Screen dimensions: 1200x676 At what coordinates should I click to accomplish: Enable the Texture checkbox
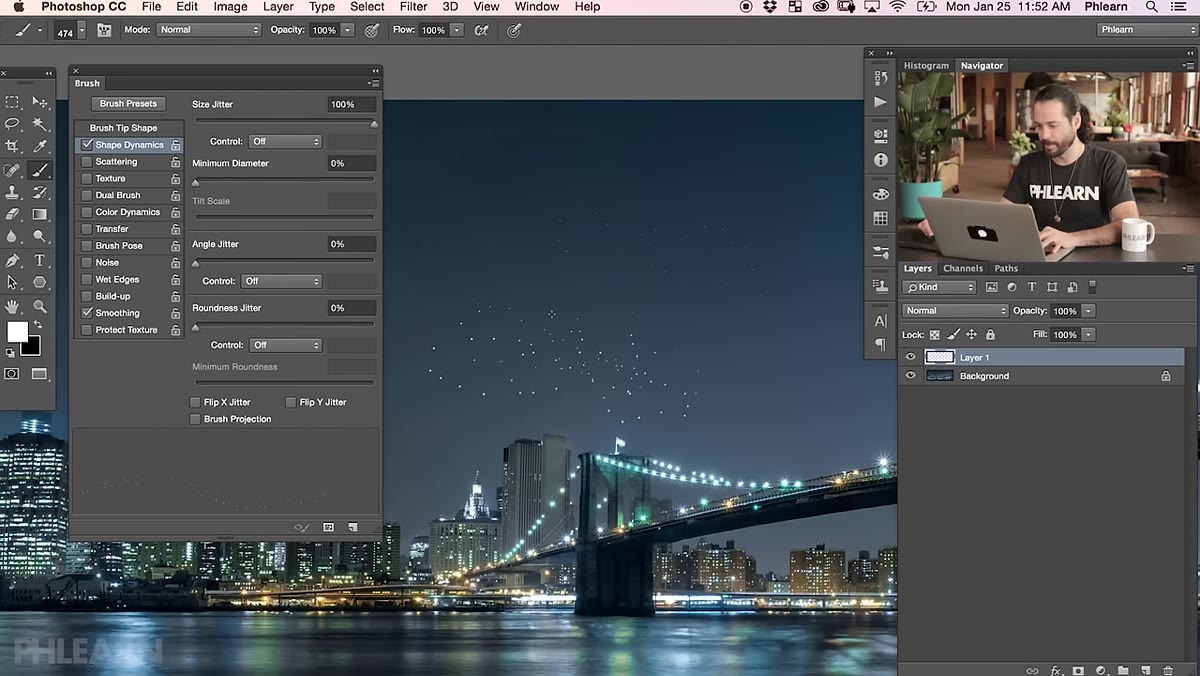(x=87, y=179)
